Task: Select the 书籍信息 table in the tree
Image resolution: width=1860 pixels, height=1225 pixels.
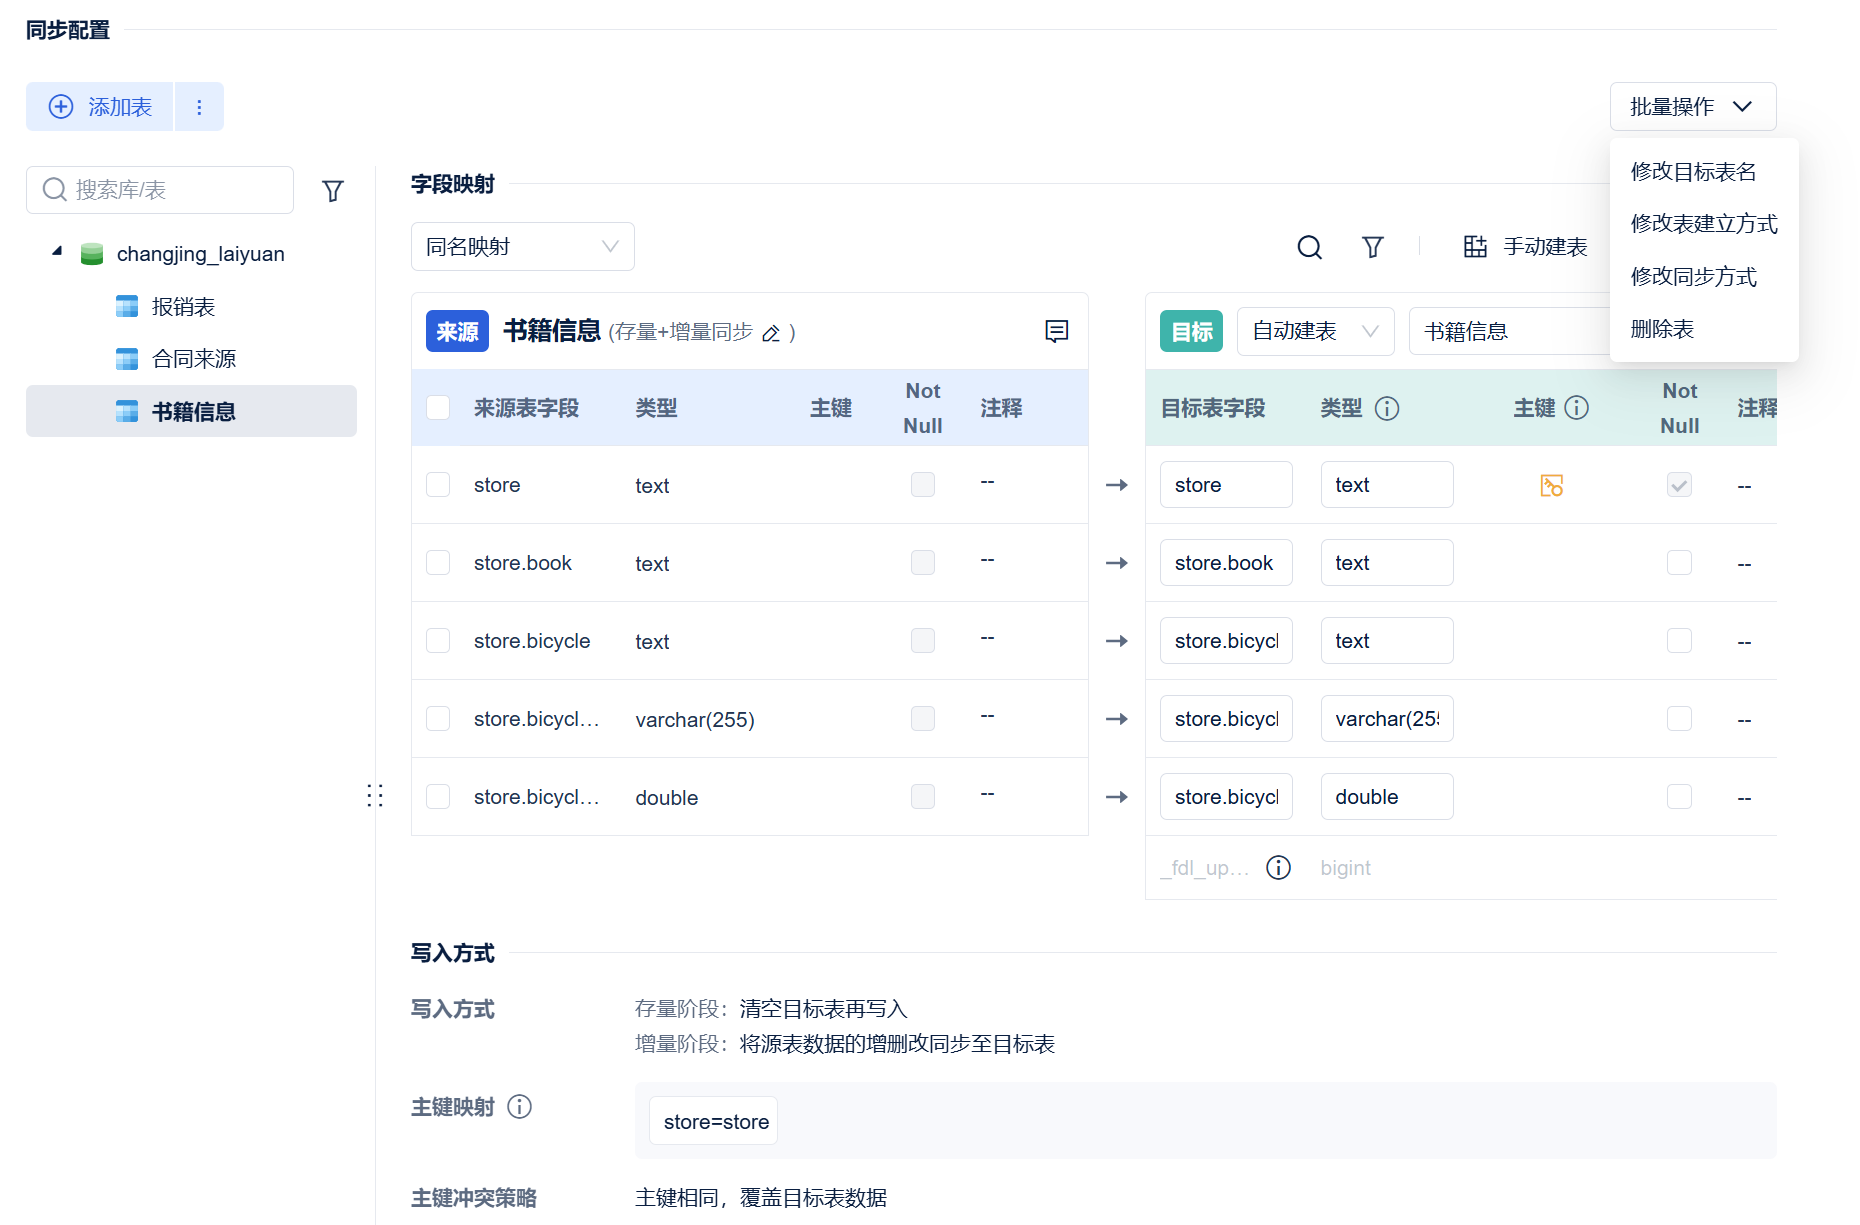Action: click(x=191, y=411)
